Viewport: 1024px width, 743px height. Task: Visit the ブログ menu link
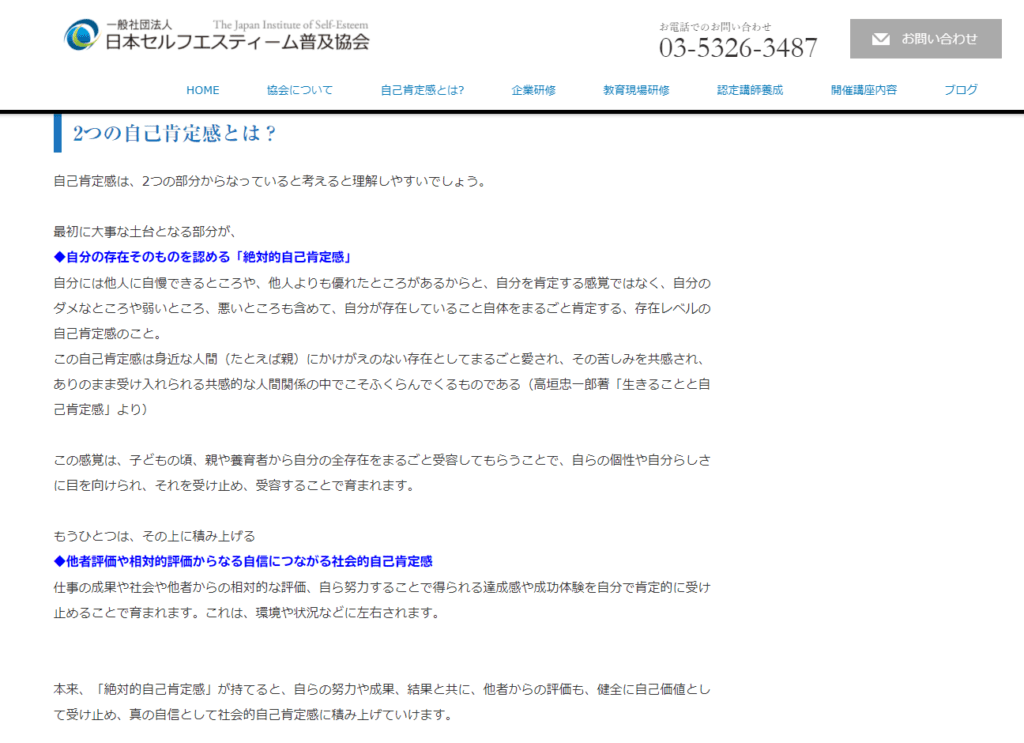(961, 90)
